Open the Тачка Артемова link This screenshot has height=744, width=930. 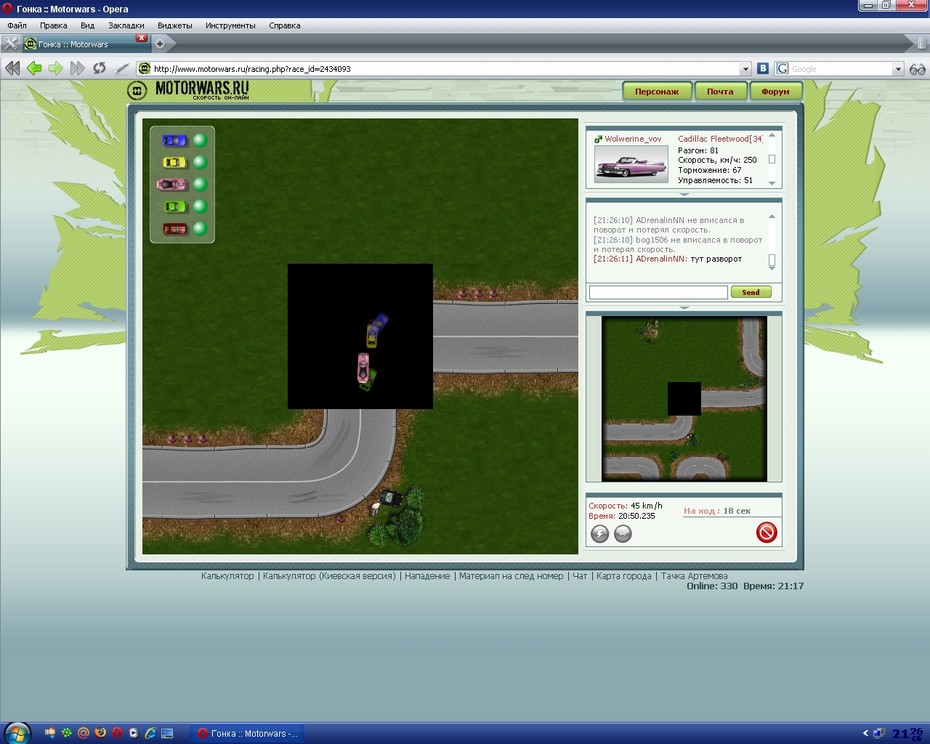pos(694,576)
